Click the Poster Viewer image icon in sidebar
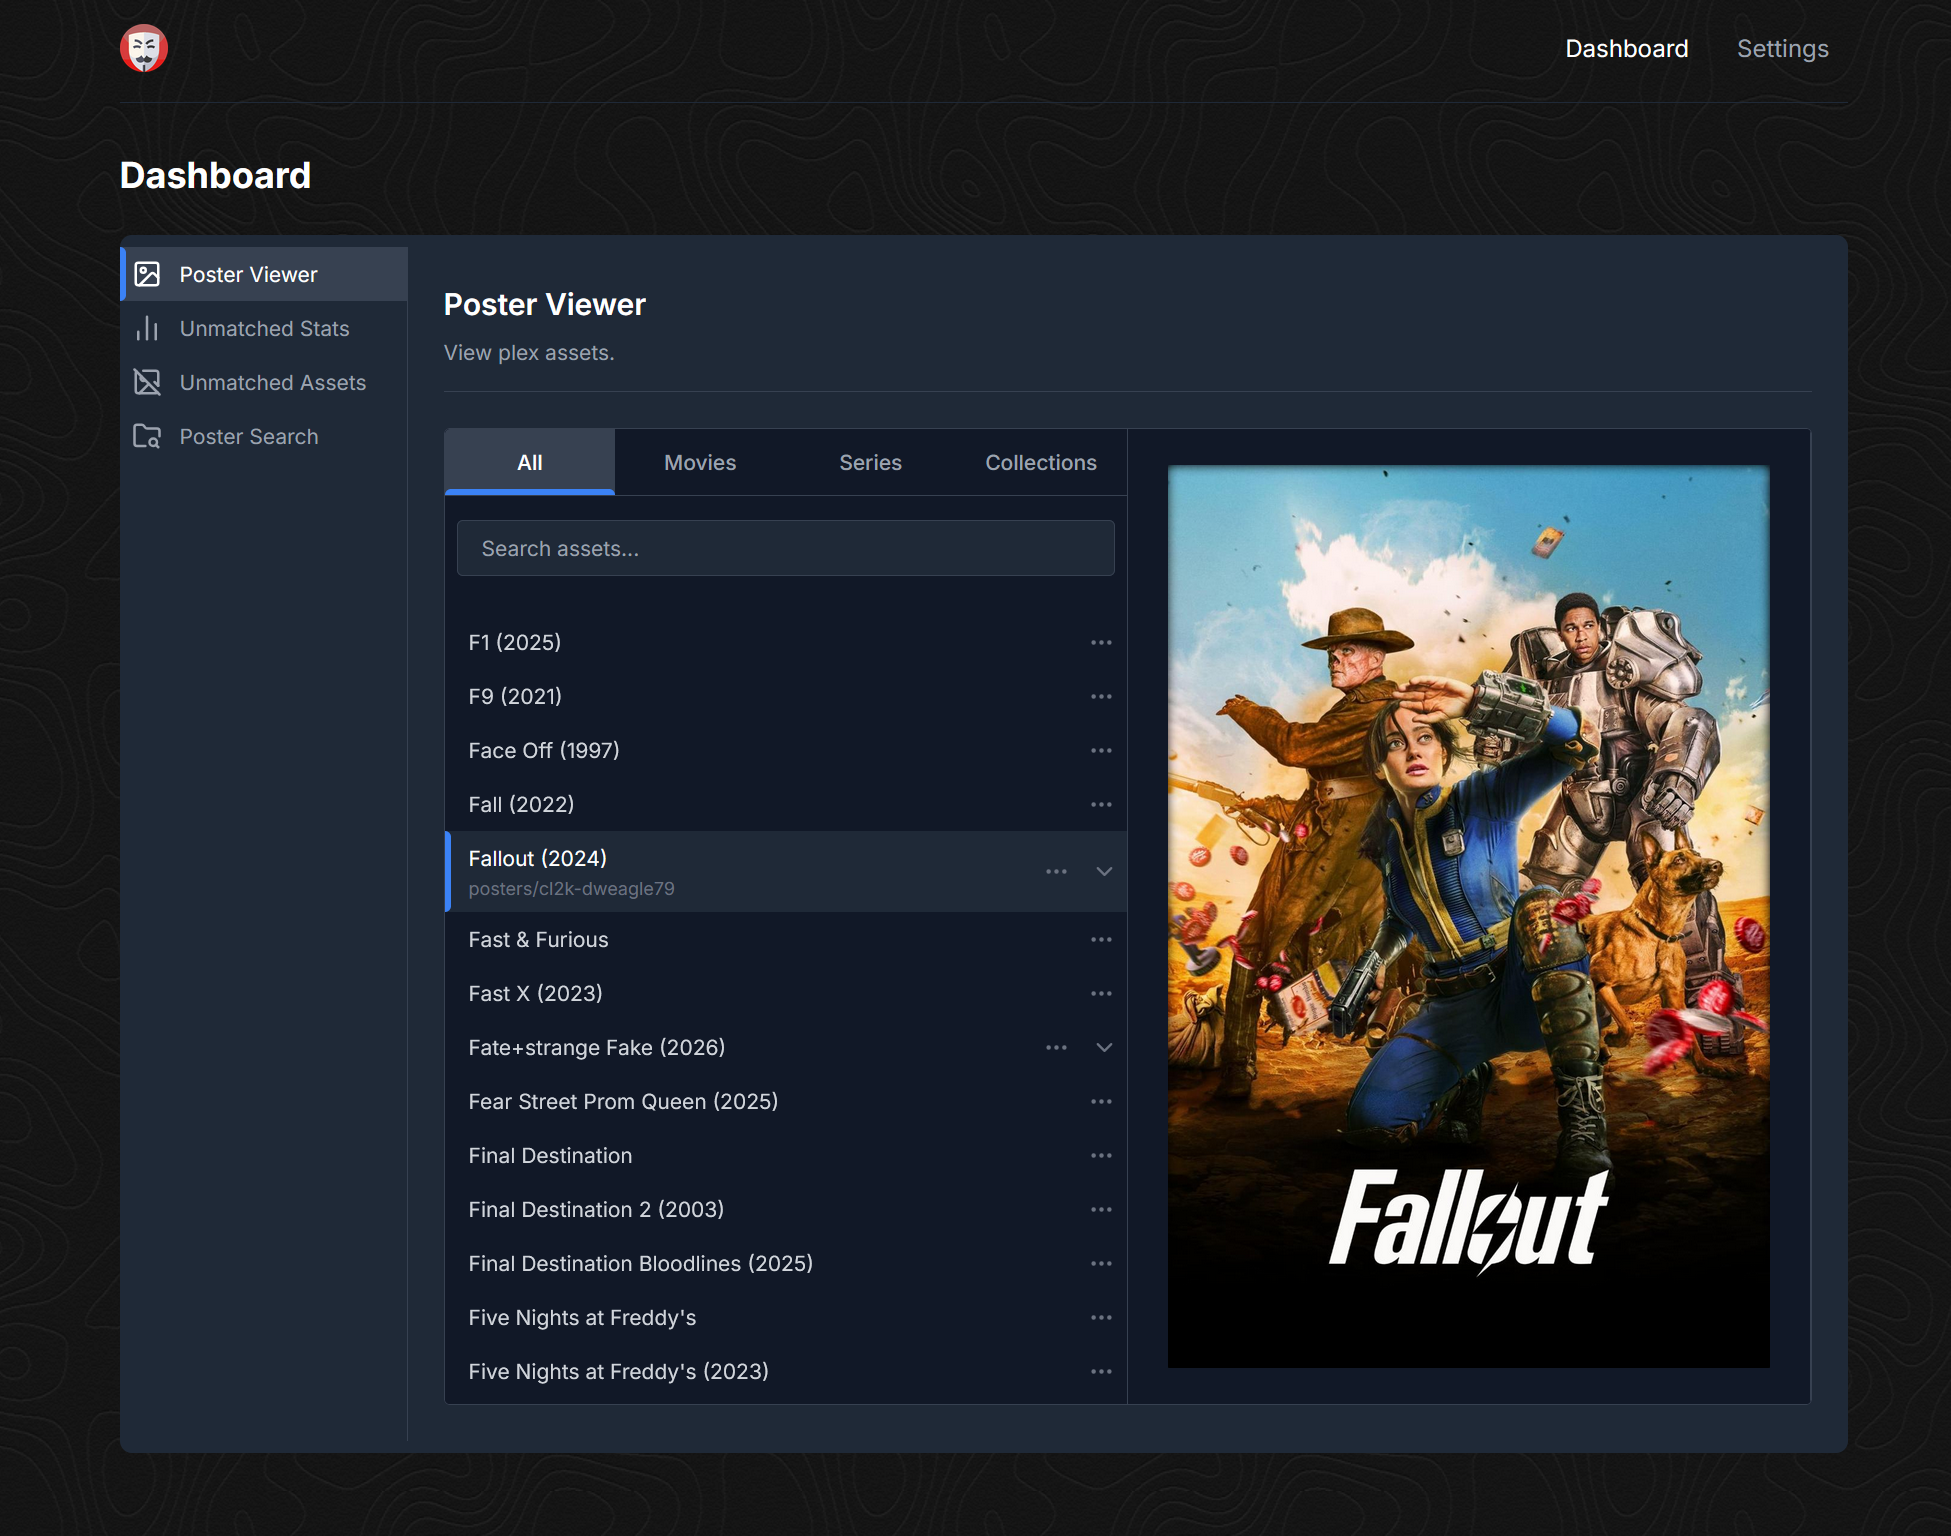Image resolution: width=1951 pixels, height=1536 pixels. (147, 274)
